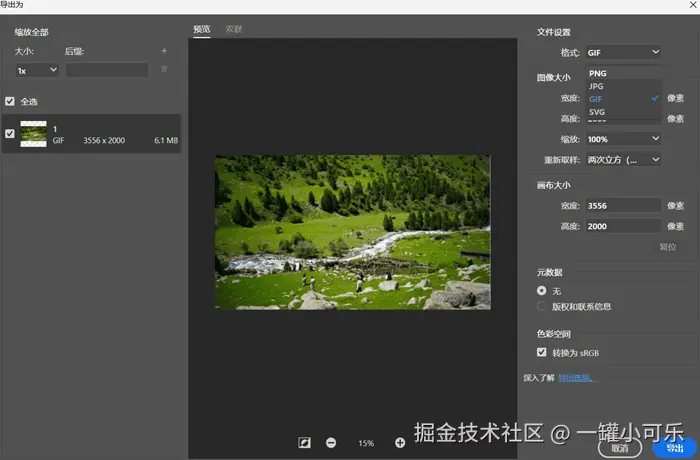Image resolution: width=700 pixels, height=460 pixels.
Task: Select the 无 metadata radio option
Action: pyautogui.click(x=542, y=291)
